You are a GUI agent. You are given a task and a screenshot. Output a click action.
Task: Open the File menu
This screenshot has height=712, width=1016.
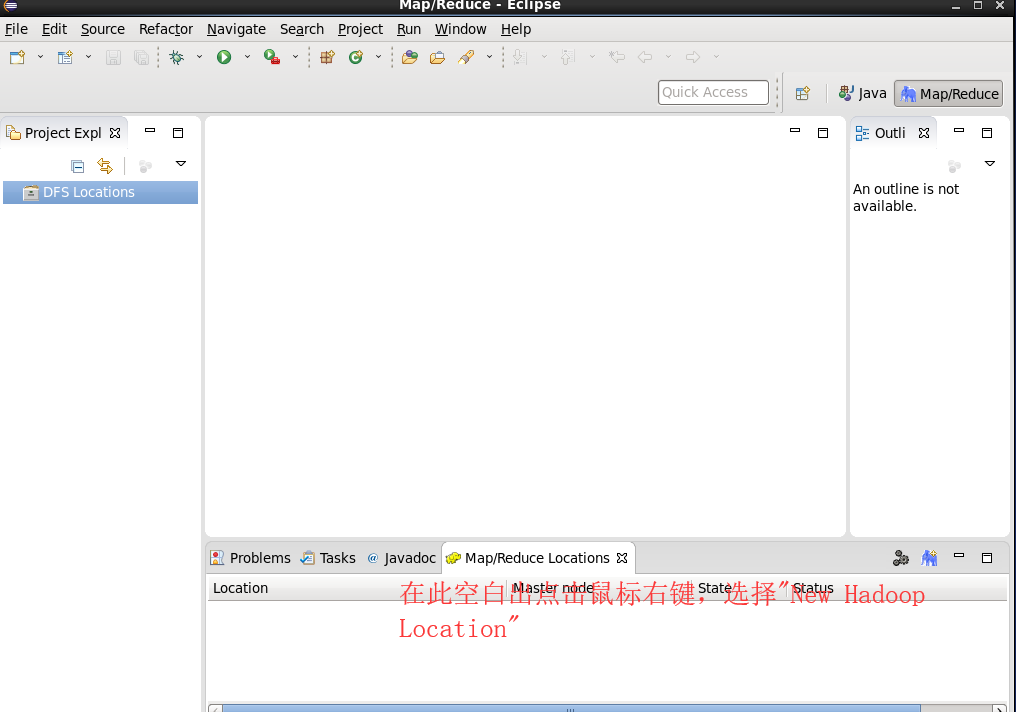tap(16, 29)
